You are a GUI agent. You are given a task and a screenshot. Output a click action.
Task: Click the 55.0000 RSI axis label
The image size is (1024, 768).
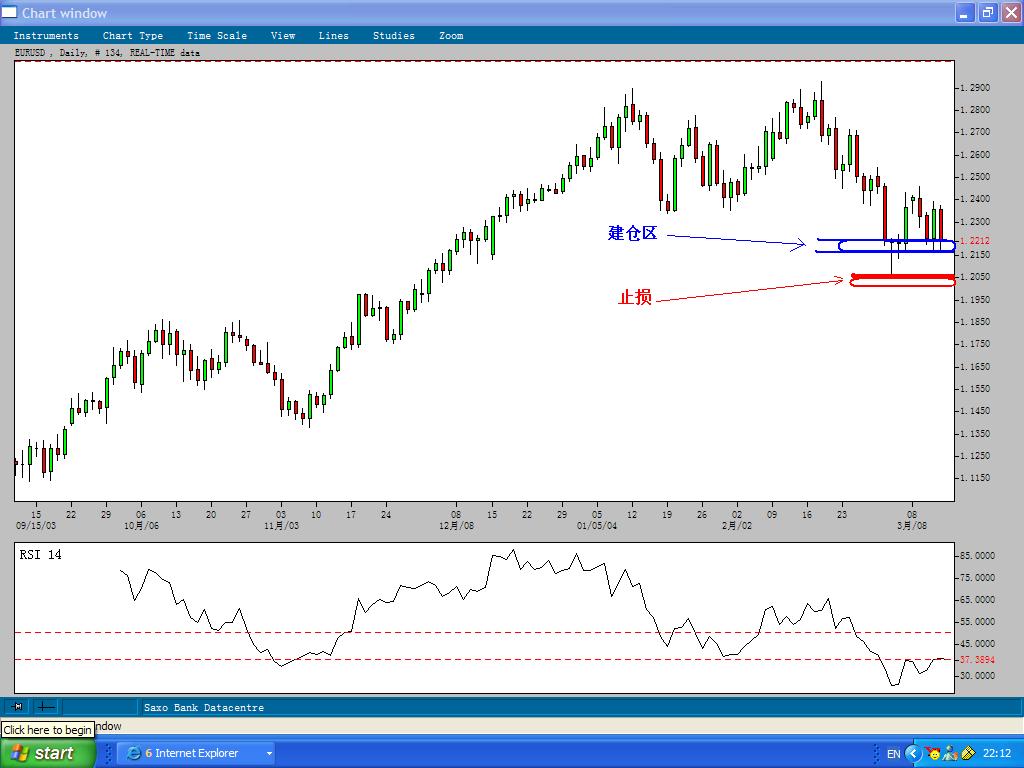tap(978, 622)
